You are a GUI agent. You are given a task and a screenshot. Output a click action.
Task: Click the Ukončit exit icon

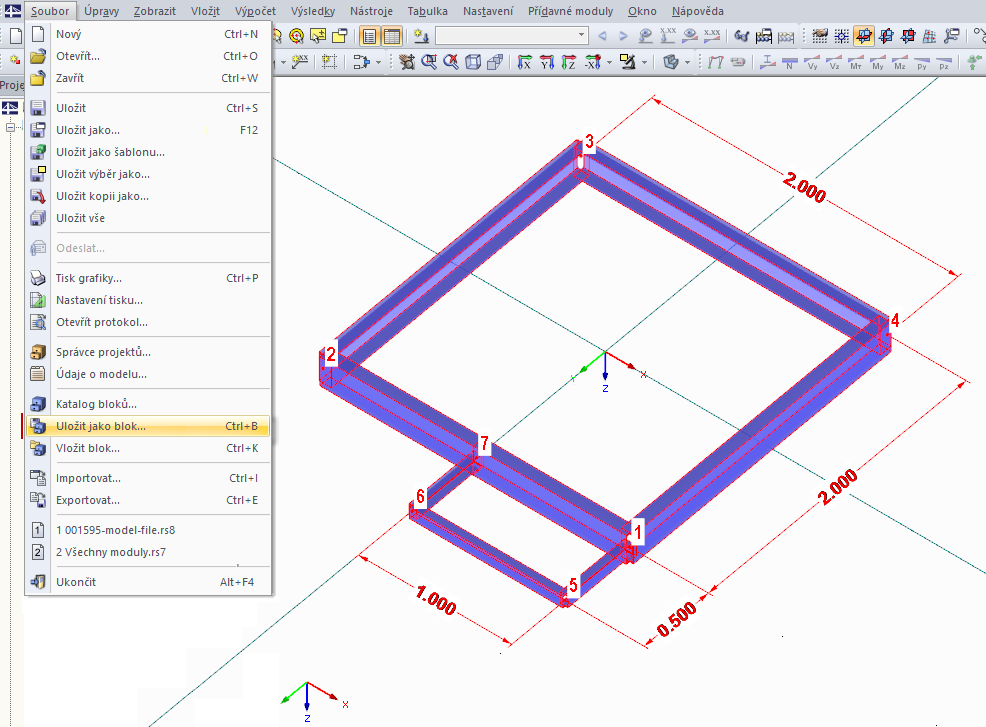pos(38,582)
